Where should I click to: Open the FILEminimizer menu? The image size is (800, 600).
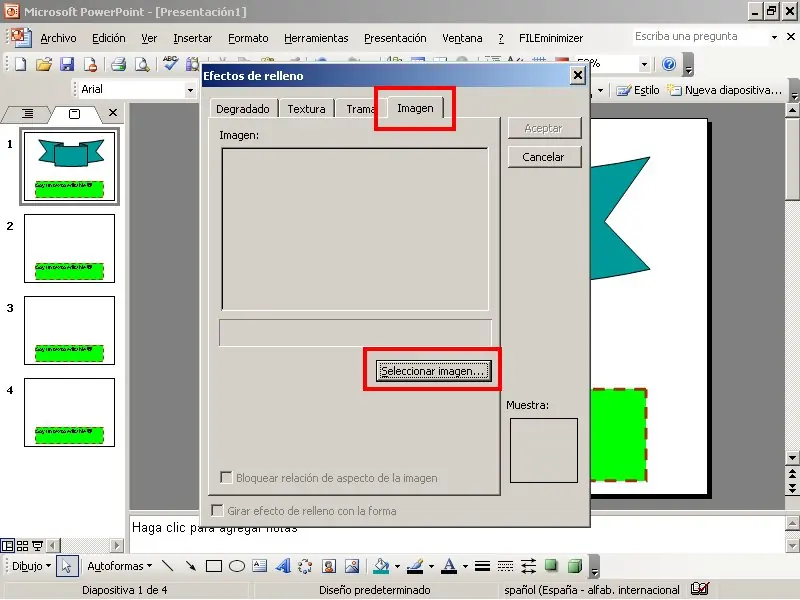point(551,38)
